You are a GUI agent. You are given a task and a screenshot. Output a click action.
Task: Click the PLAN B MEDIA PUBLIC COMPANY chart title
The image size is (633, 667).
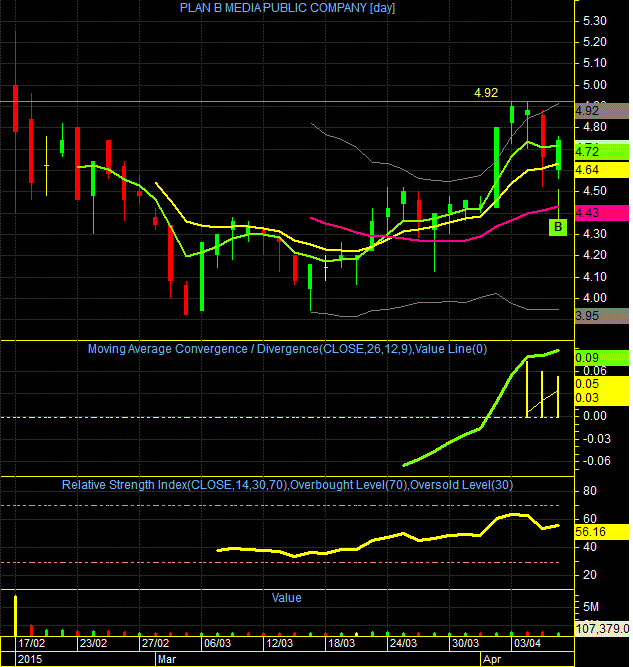coord(287,8)
